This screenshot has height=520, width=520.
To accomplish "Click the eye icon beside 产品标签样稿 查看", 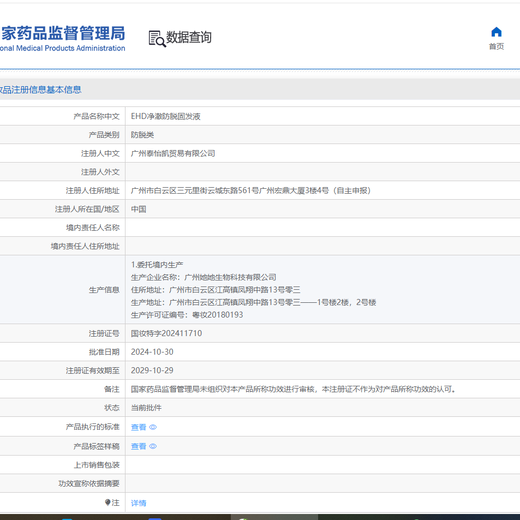I will (153, 446).
